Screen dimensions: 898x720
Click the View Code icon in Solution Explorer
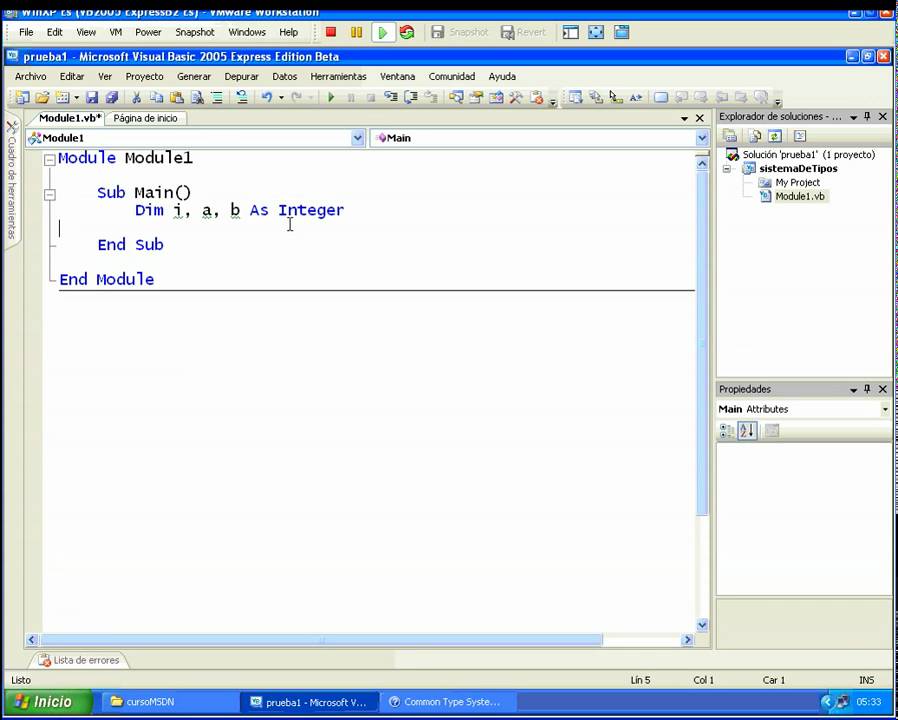tap(799, 136)
